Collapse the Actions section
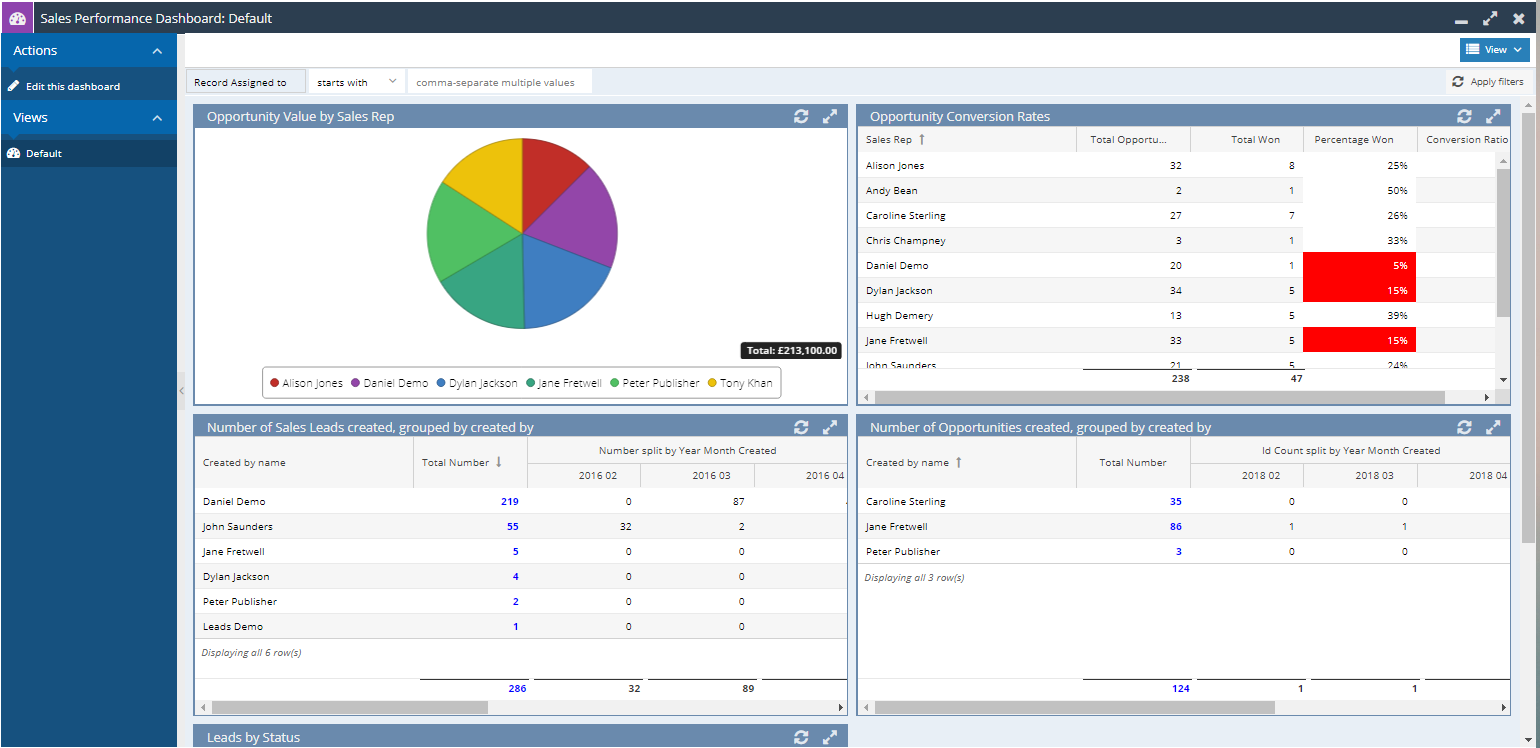The image size is (1540, 748). [x=157, y=51]
